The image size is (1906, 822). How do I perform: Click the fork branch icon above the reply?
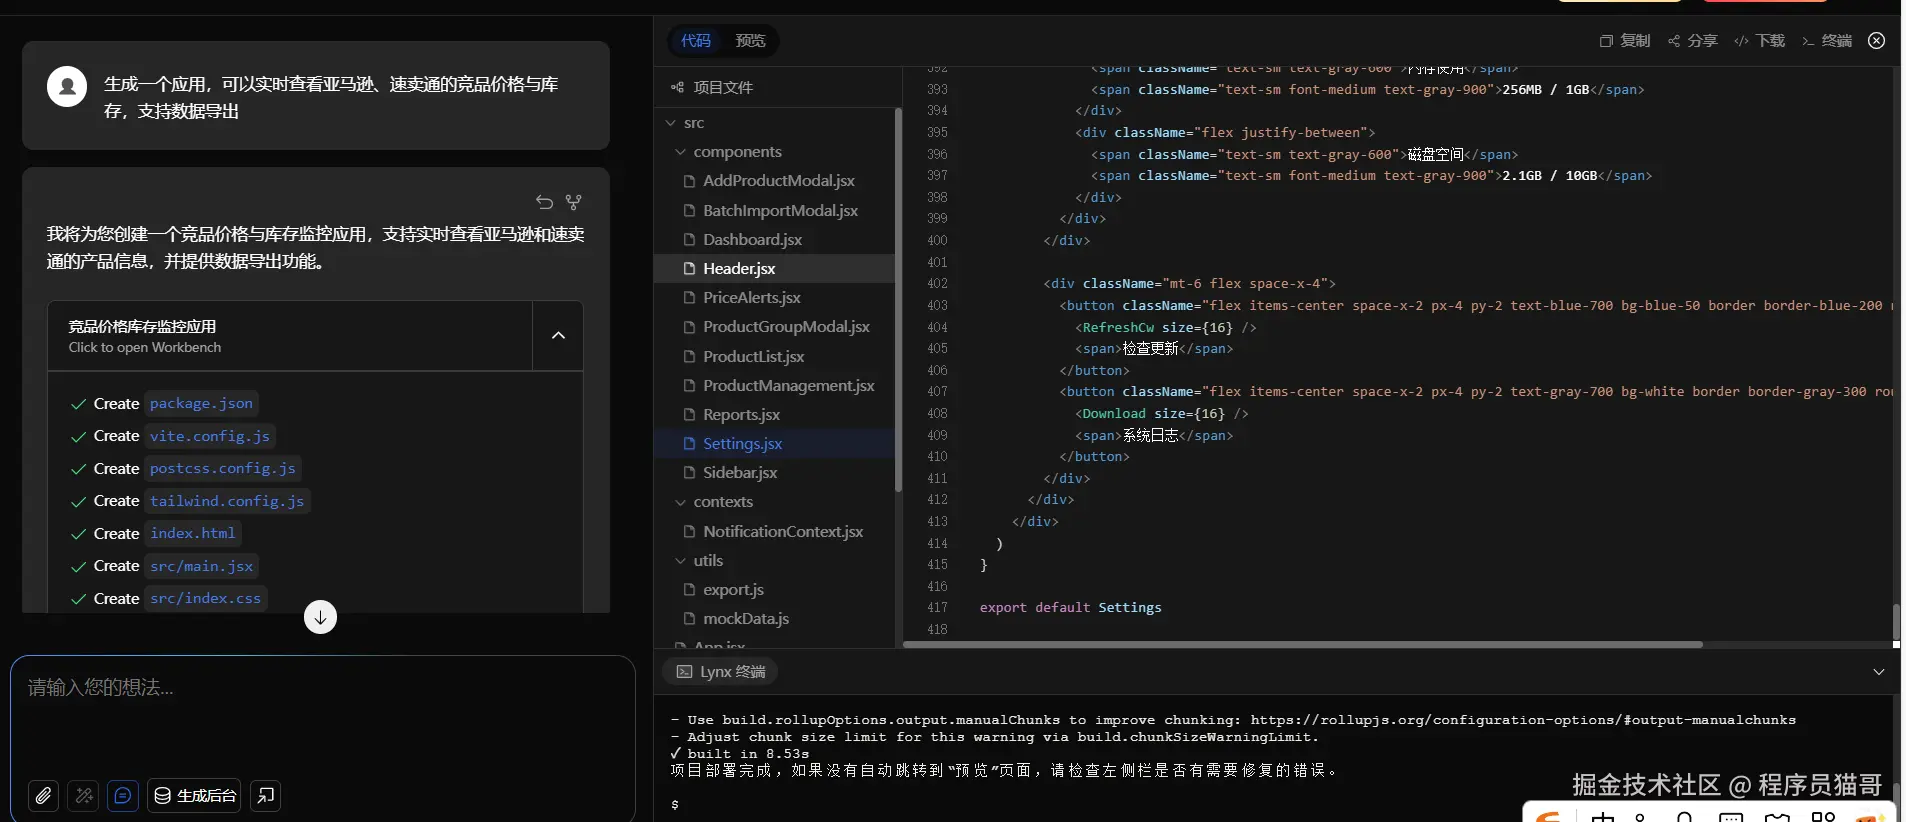pos(573,202)
